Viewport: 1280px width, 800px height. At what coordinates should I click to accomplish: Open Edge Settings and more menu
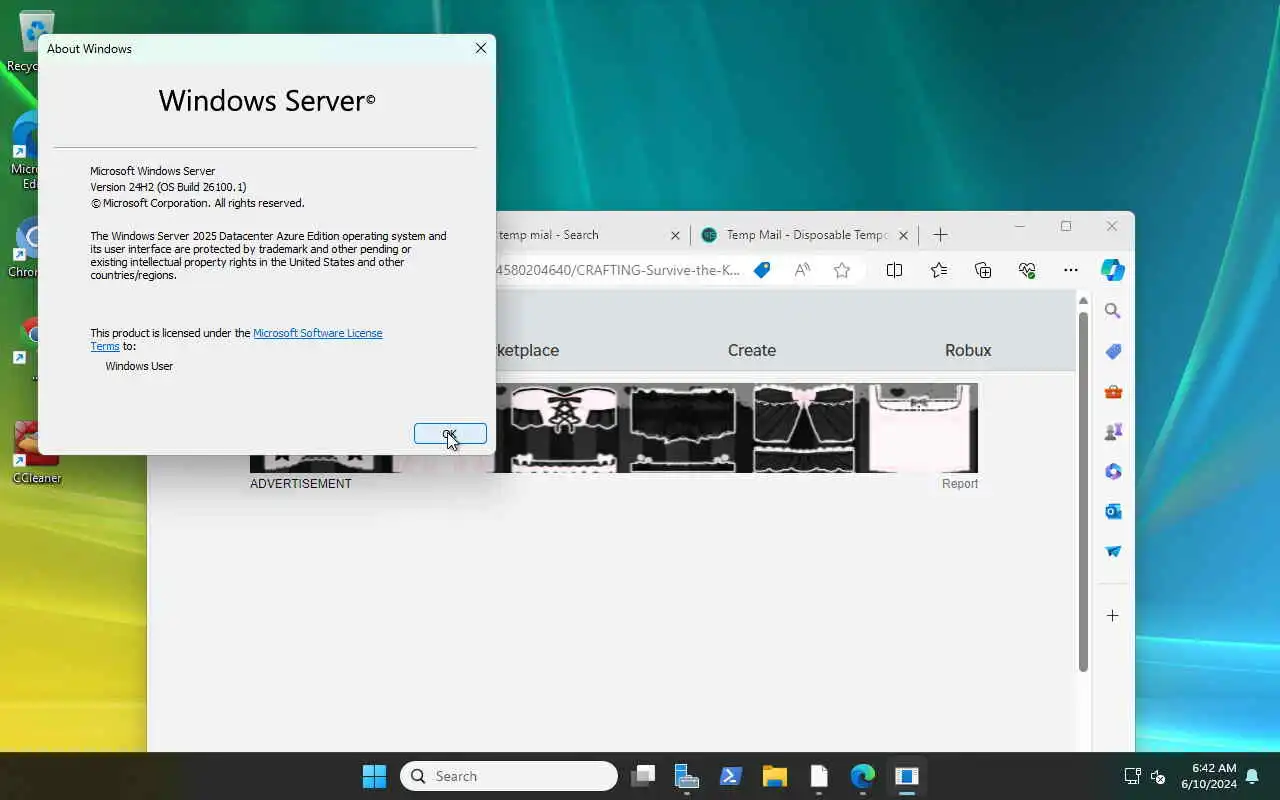(1071, 270)
